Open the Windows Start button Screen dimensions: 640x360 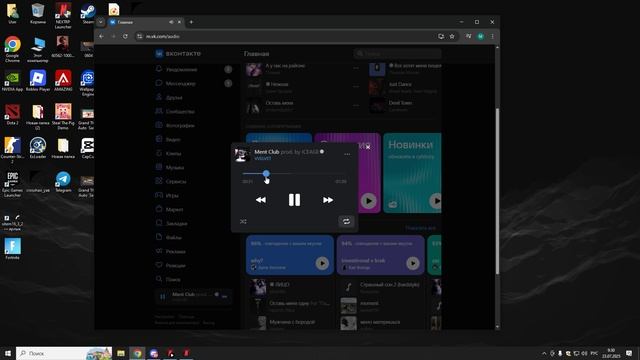[8, 353]
